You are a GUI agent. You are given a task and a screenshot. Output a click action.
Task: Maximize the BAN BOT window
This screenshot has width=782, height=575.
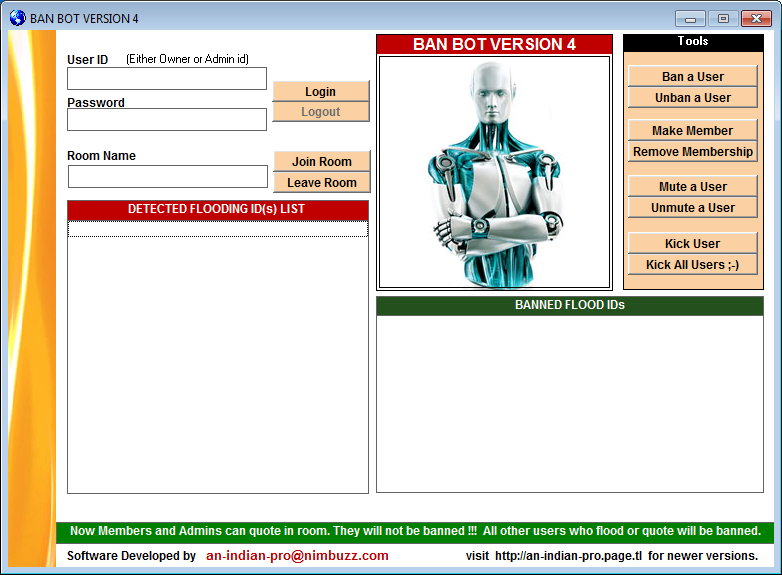tap(723, 18)
